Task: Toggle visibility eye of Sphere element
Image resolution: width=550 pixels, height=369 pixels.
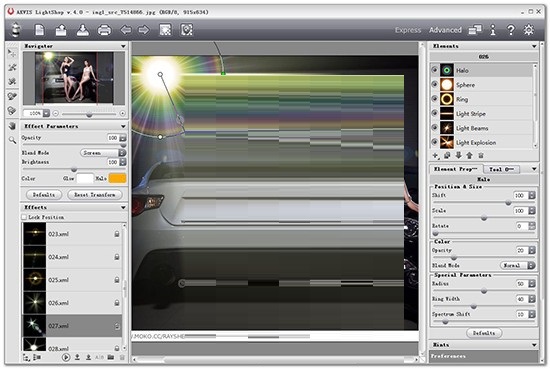Action: click(x=435, y=85)
